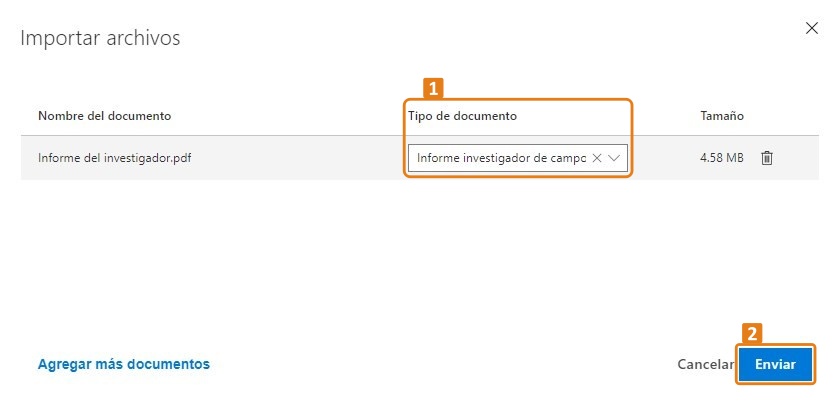Select the Informe del investigador.pdf file name
Viewport: 839px width, 408px height.
pyautogui.click(x=115, y=158)
